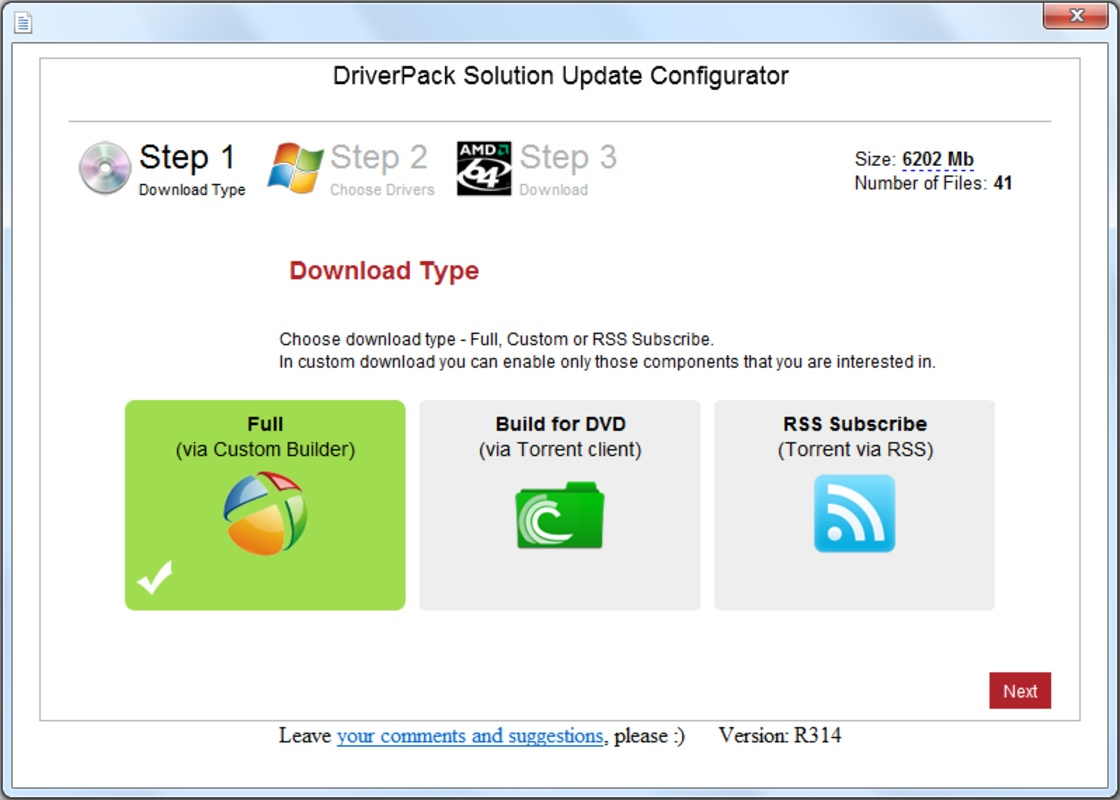Click the 6202 Mb size value
The height and width of the screenshot is (800, 1120).
coord(938,159)
